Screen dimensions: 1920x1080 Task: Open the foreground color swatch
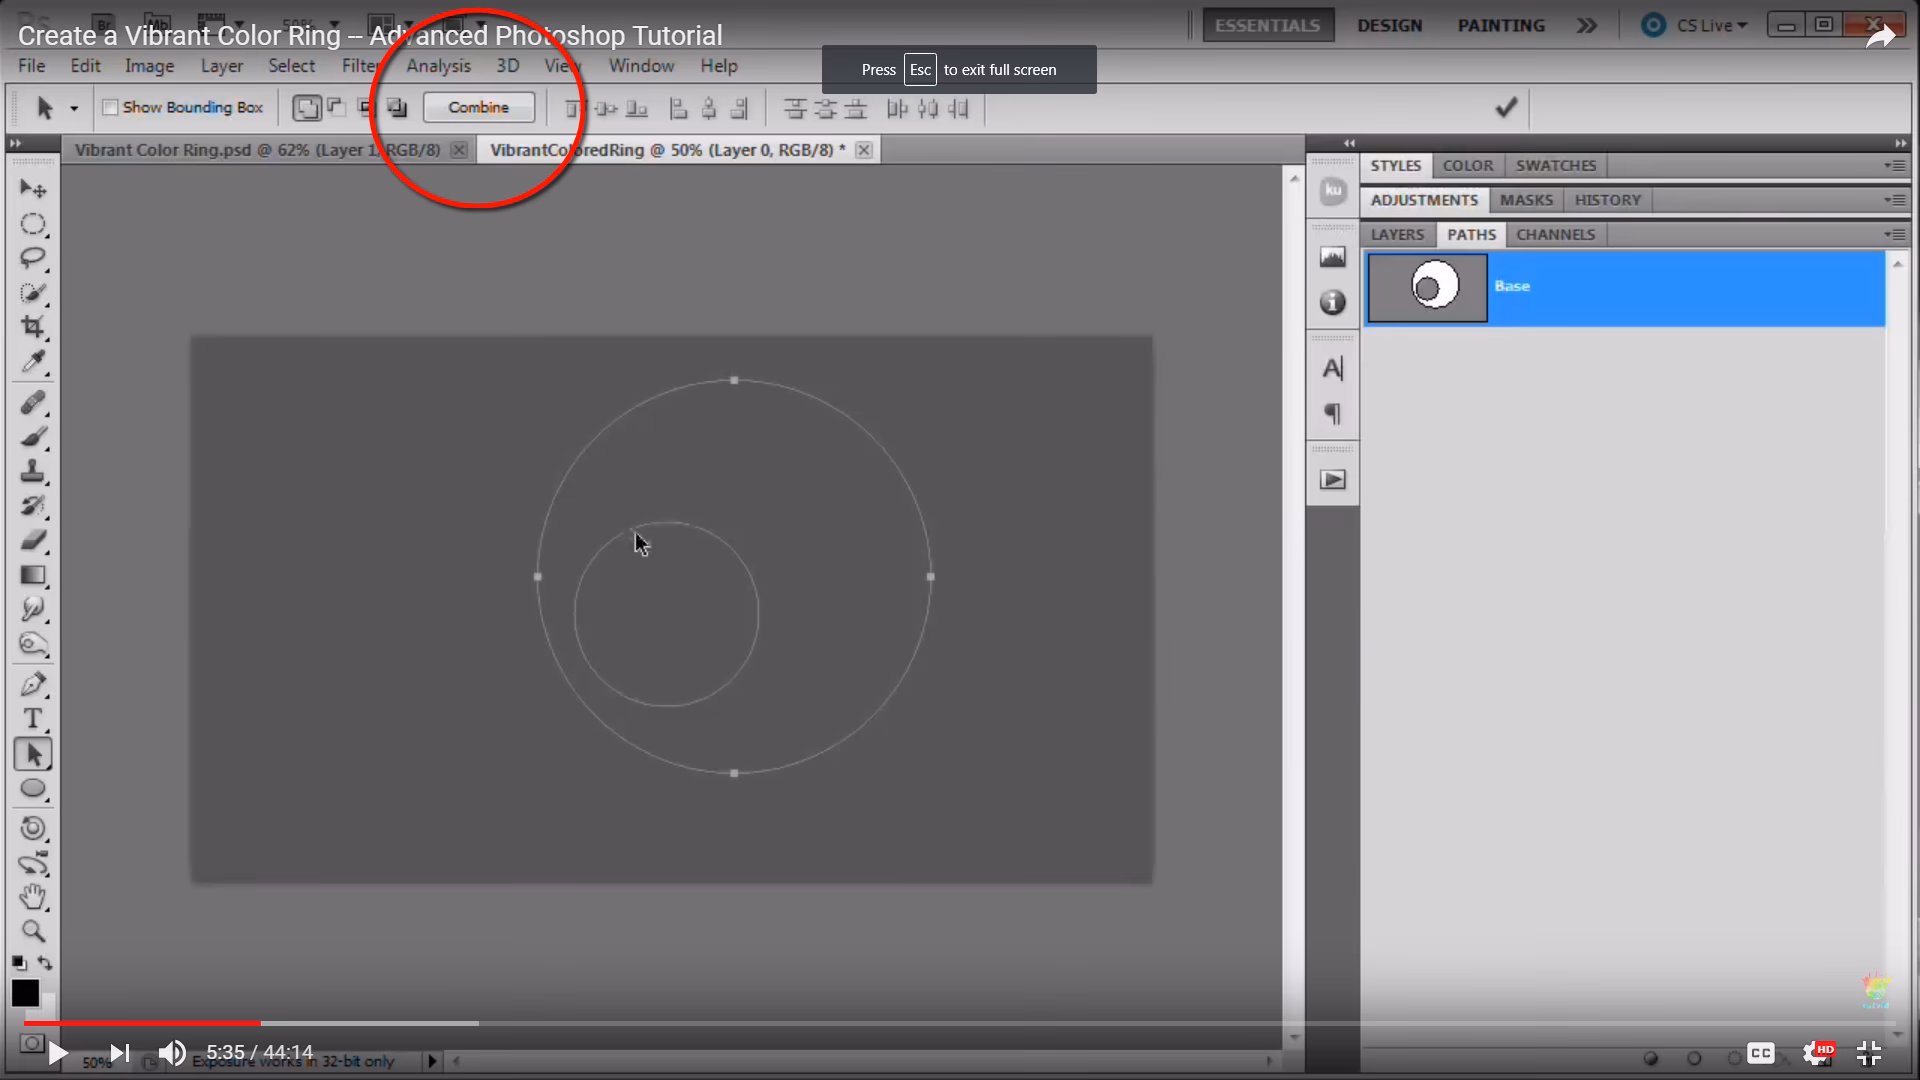pyautogui.click(x=26, y=993)
